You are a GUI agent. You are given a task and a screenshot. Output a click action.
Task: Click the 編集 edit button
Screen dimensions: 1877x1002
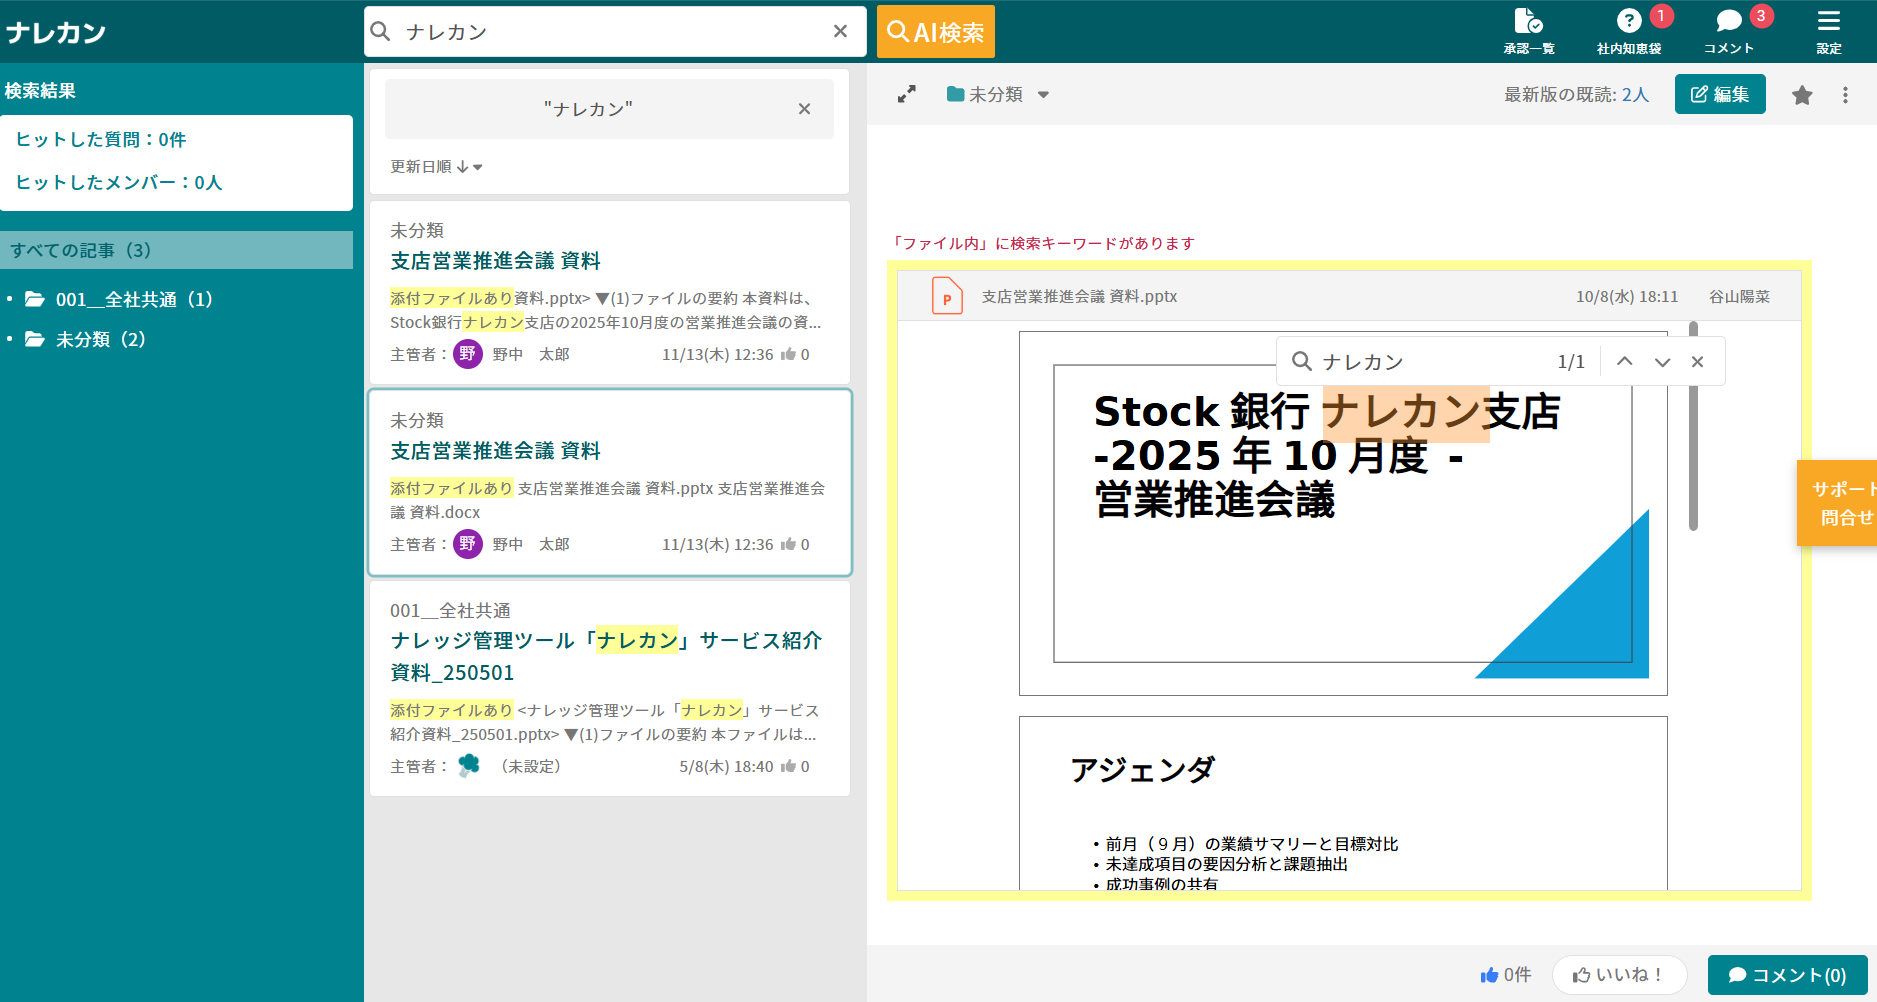1719,94
